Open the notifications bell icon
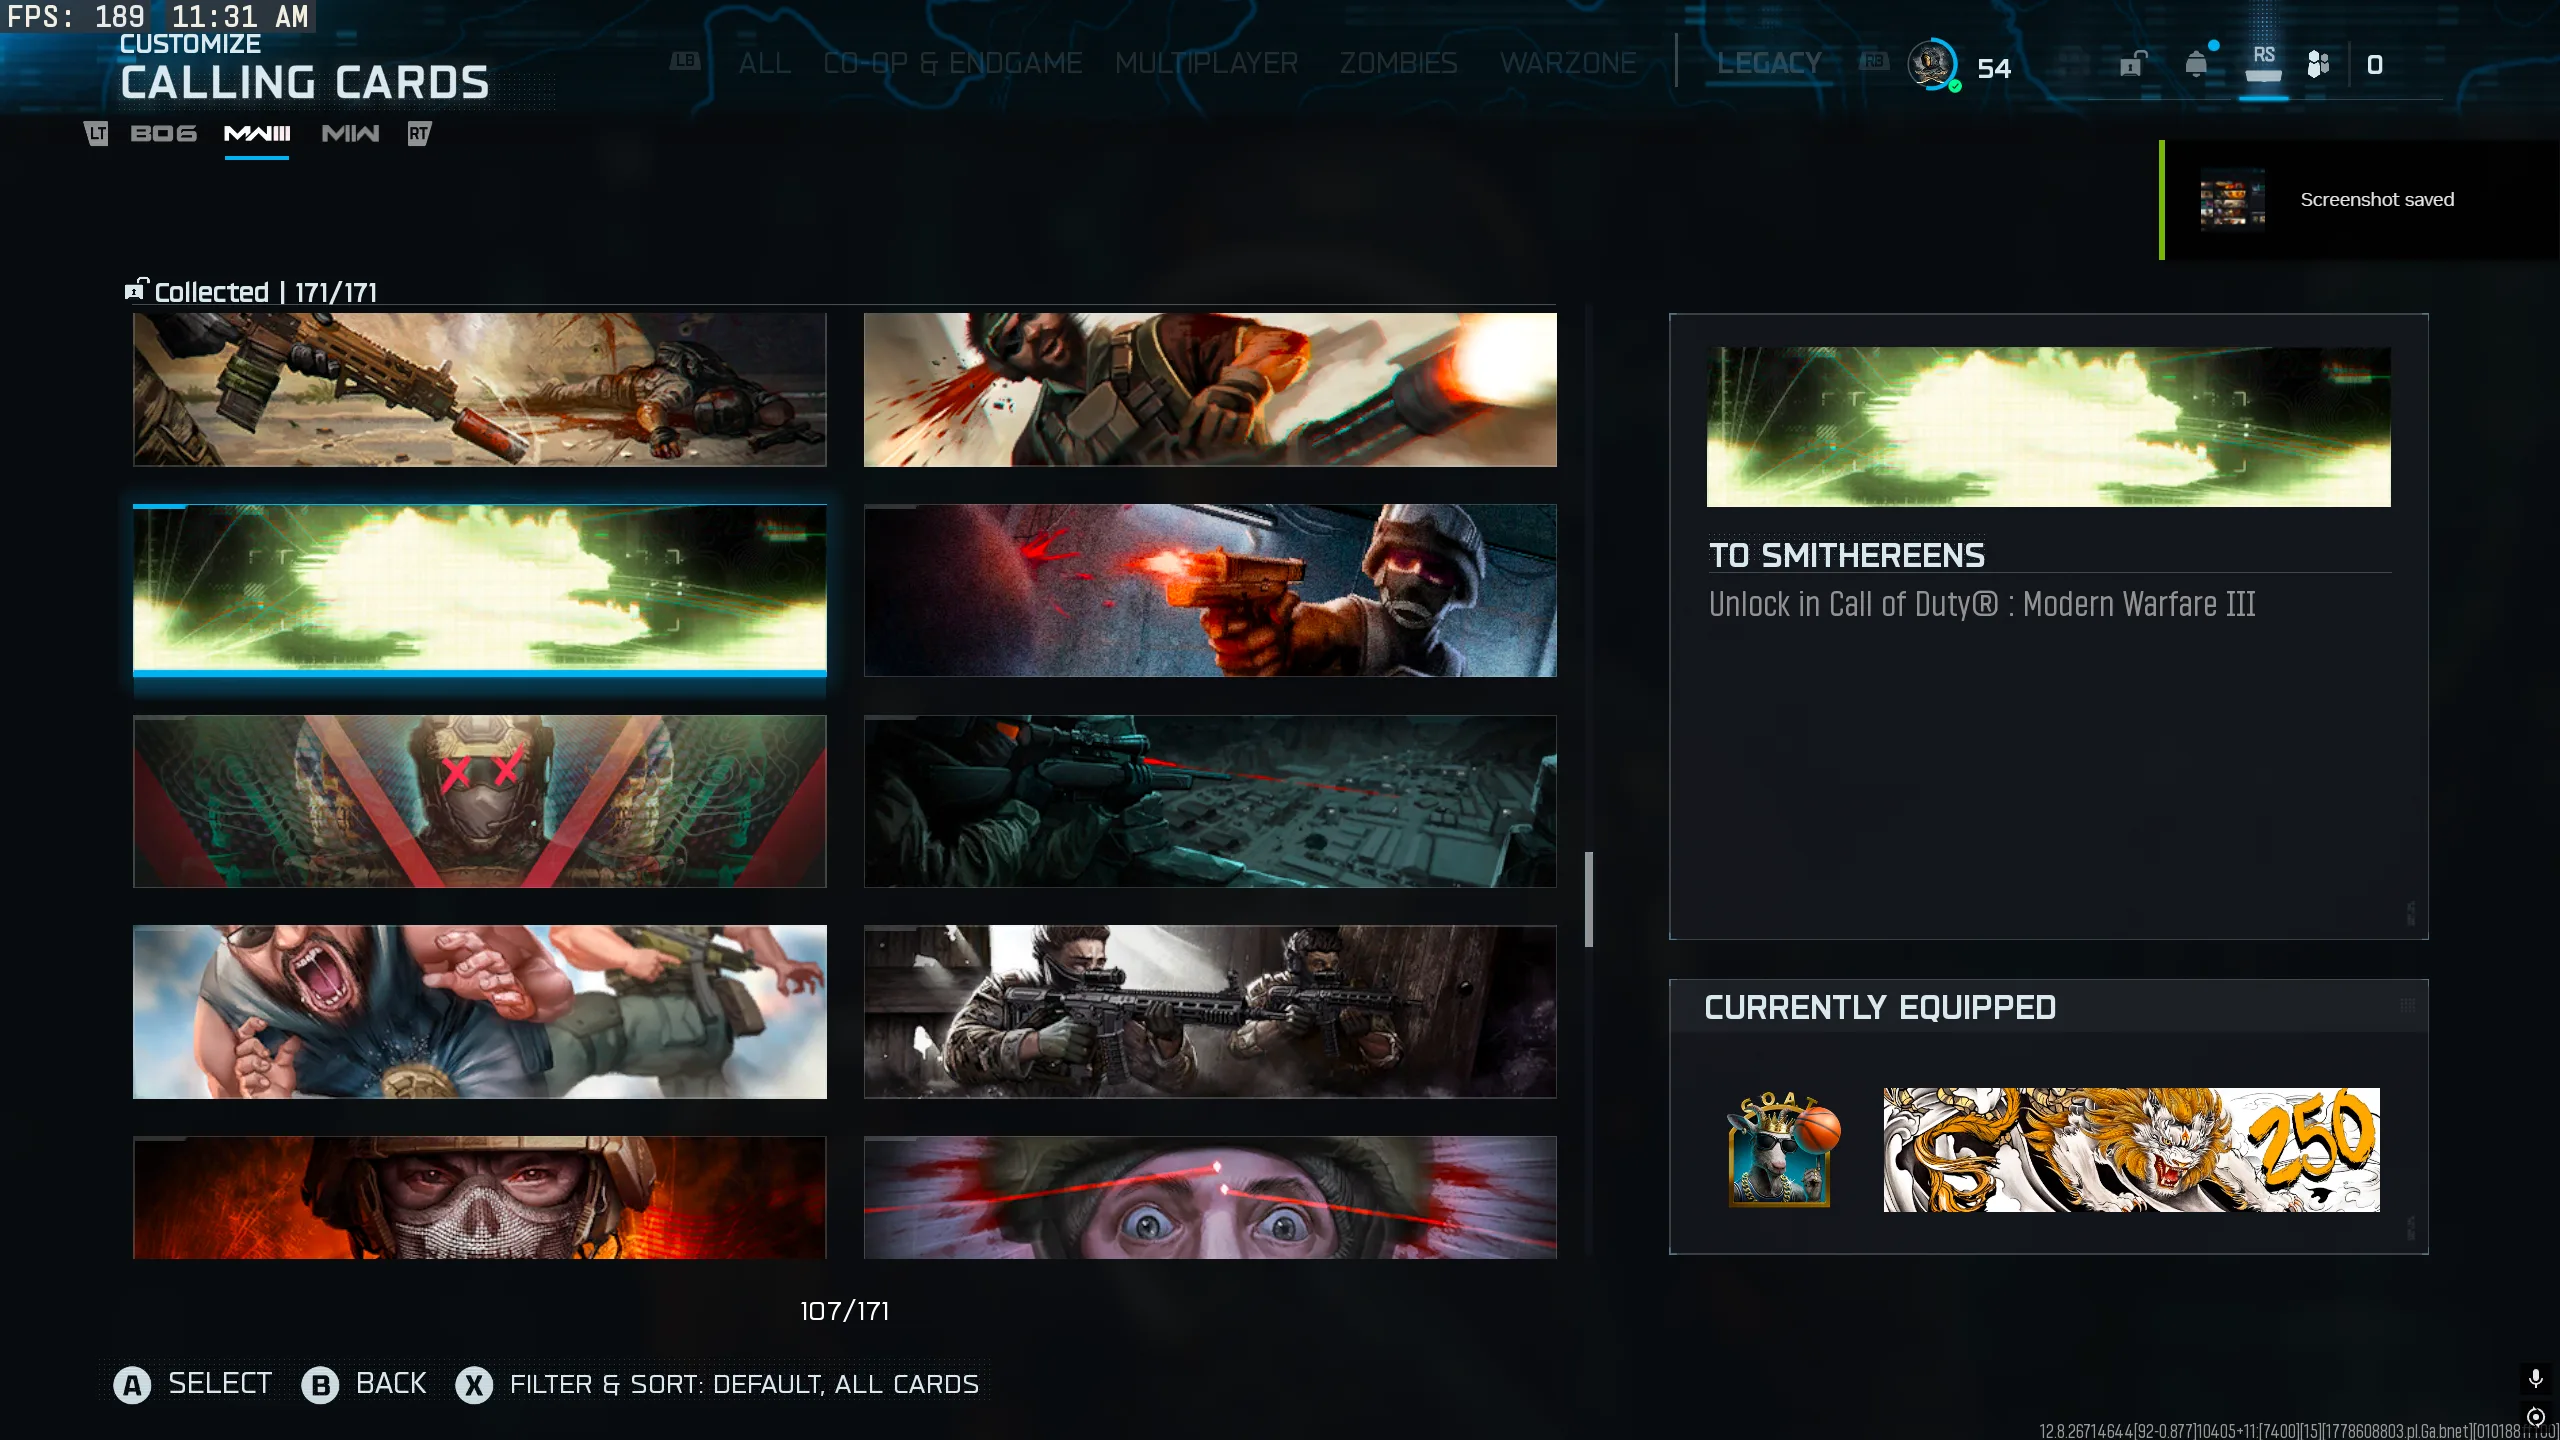 point(2196,64)
